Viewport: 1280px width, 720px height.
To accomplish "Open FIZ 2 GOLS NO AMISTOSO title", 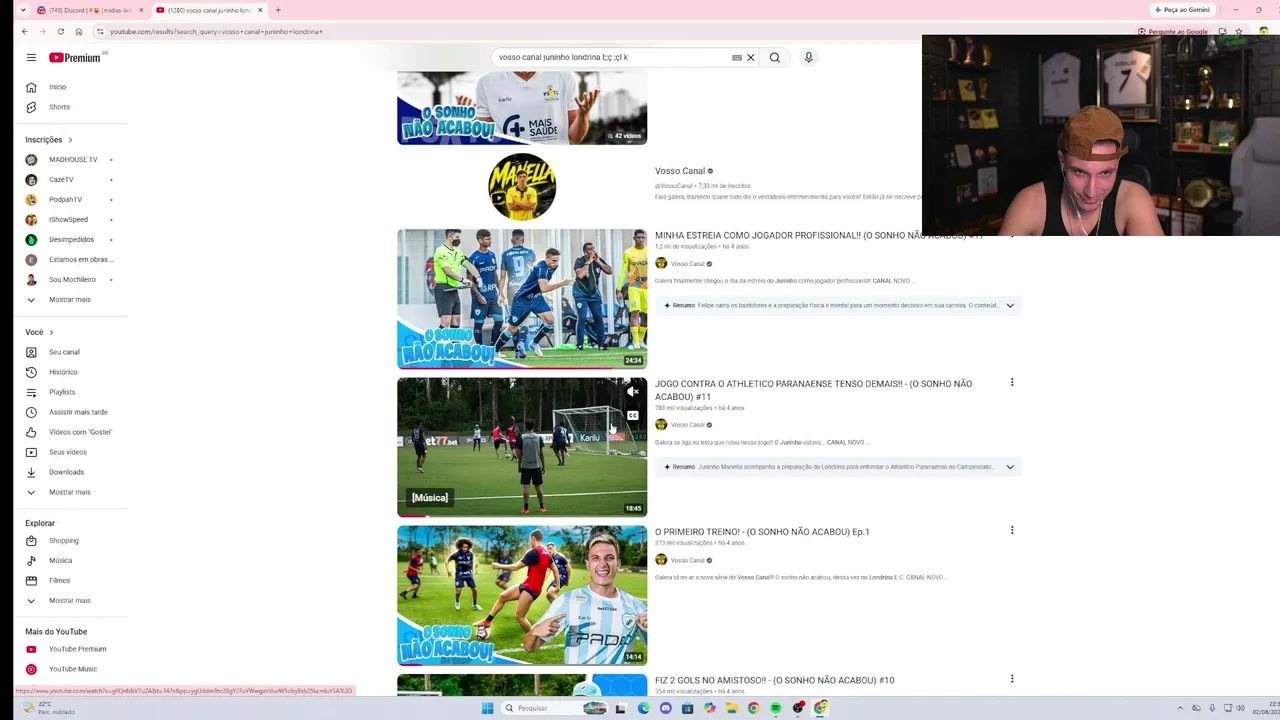I will [774, 680].
